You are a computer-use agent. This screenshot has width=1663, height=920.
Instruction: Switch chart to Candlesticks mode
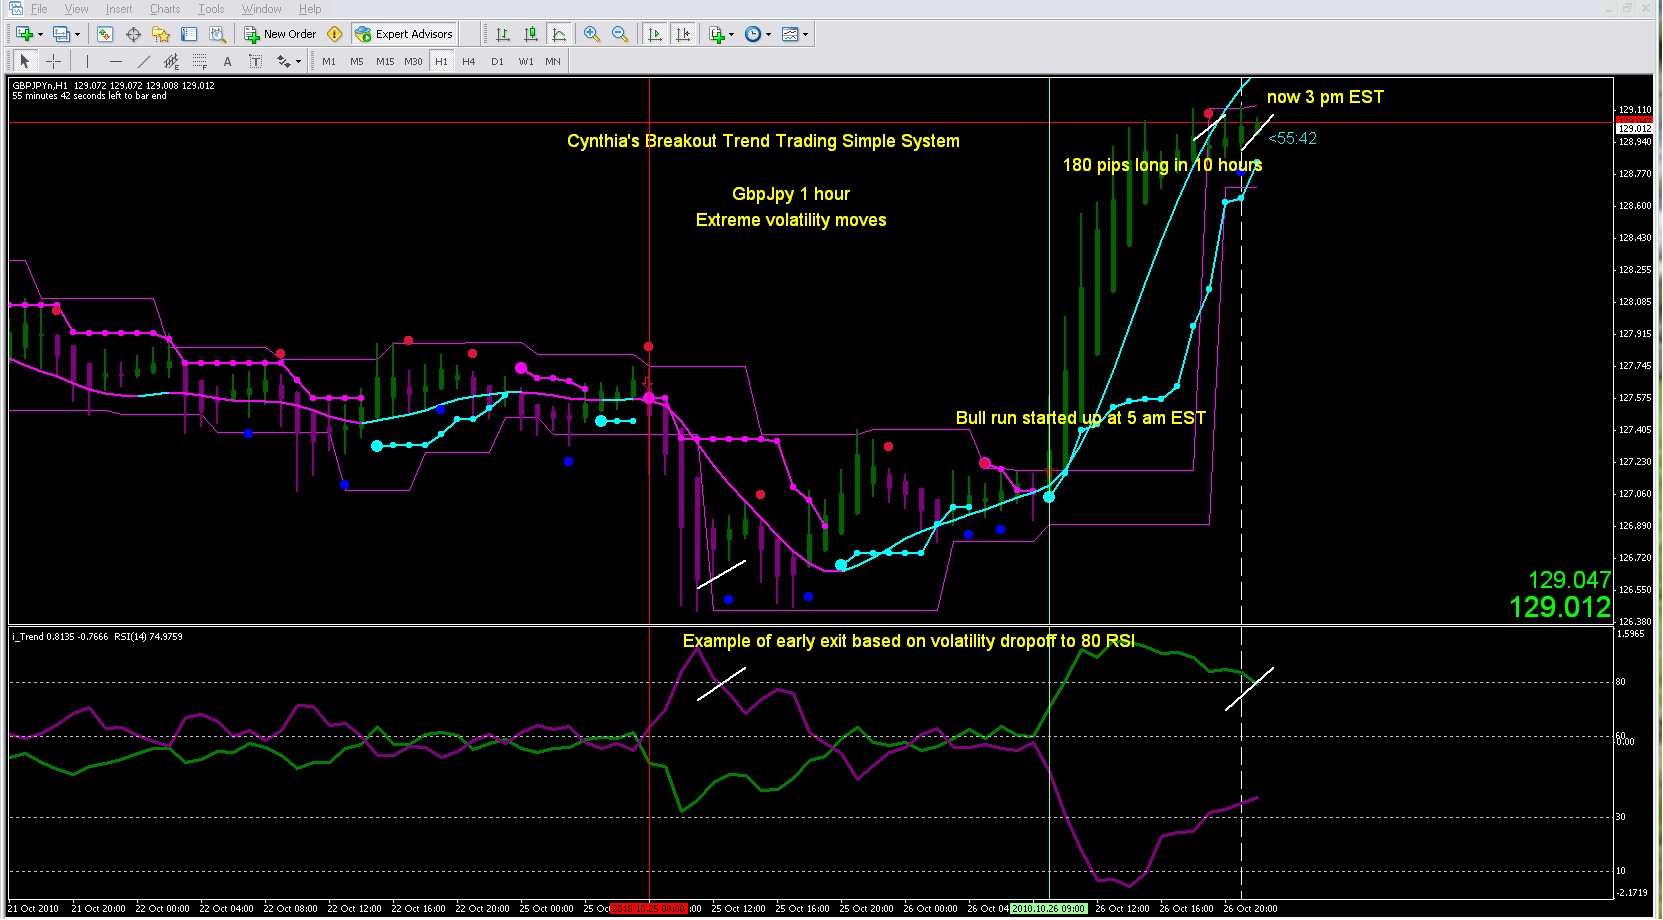[531, 34]
